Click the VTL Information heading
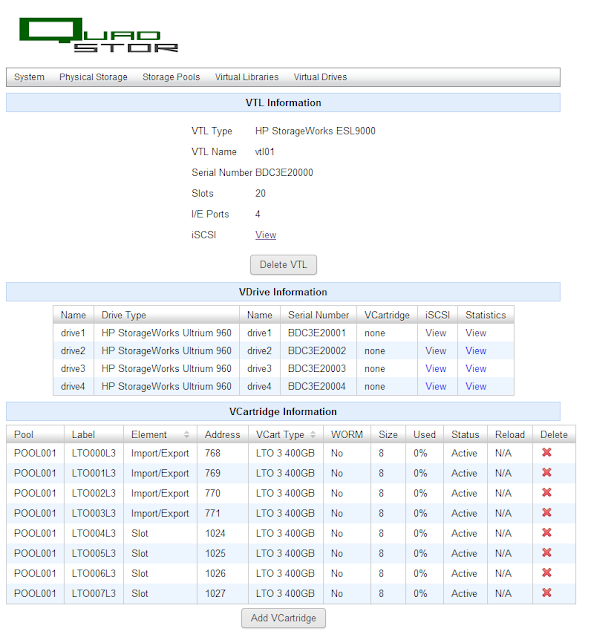Image resolution: width=591 pixels, height=640 pixels. pyautogui.click(x=283, y=103)
